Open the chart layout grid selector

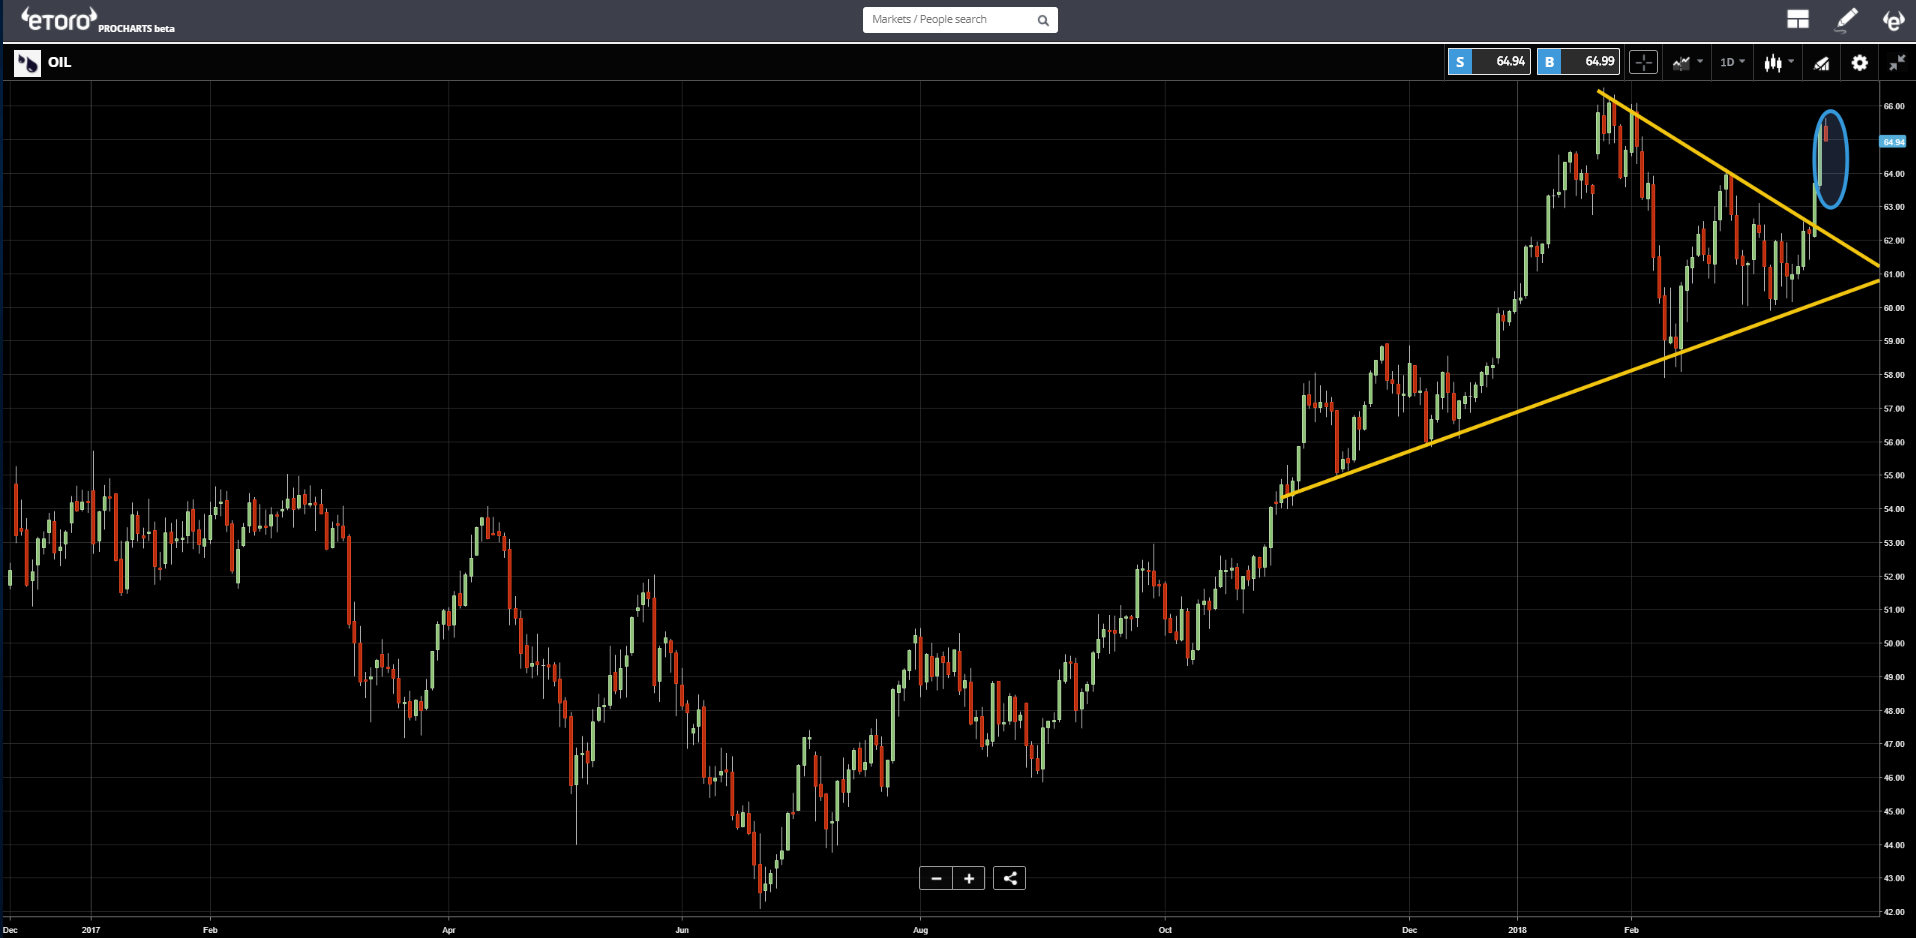1798,20
